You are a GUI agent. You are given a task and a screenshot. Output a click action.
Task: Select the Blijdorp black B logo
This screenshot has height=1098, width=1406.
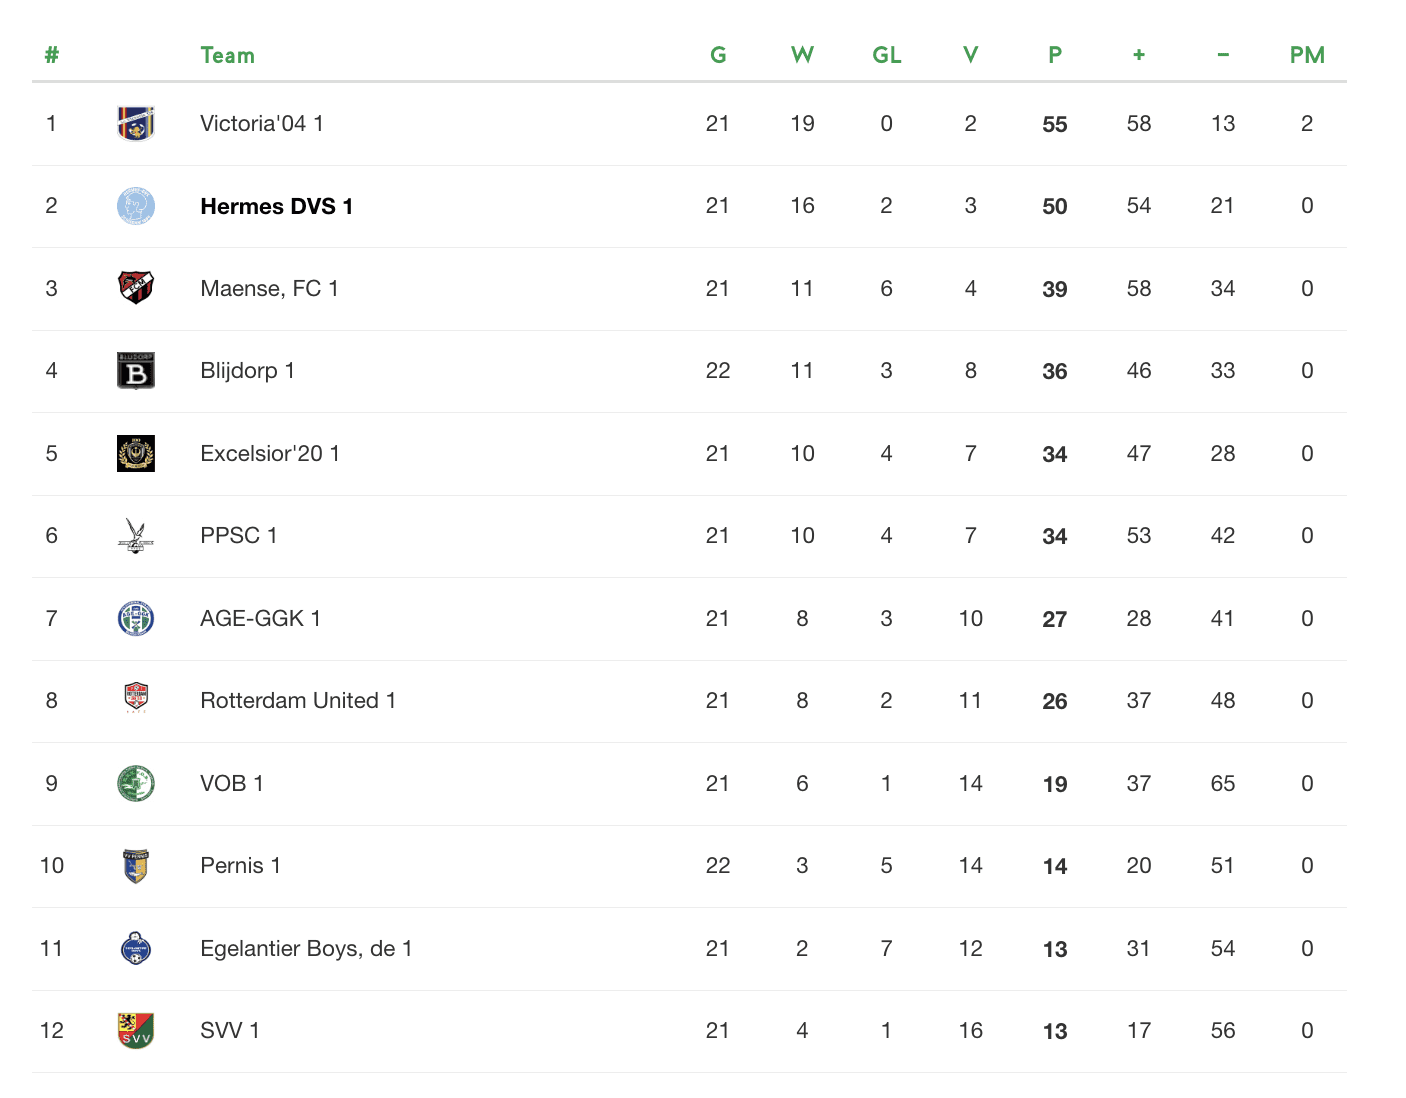[x=136, y=371]
